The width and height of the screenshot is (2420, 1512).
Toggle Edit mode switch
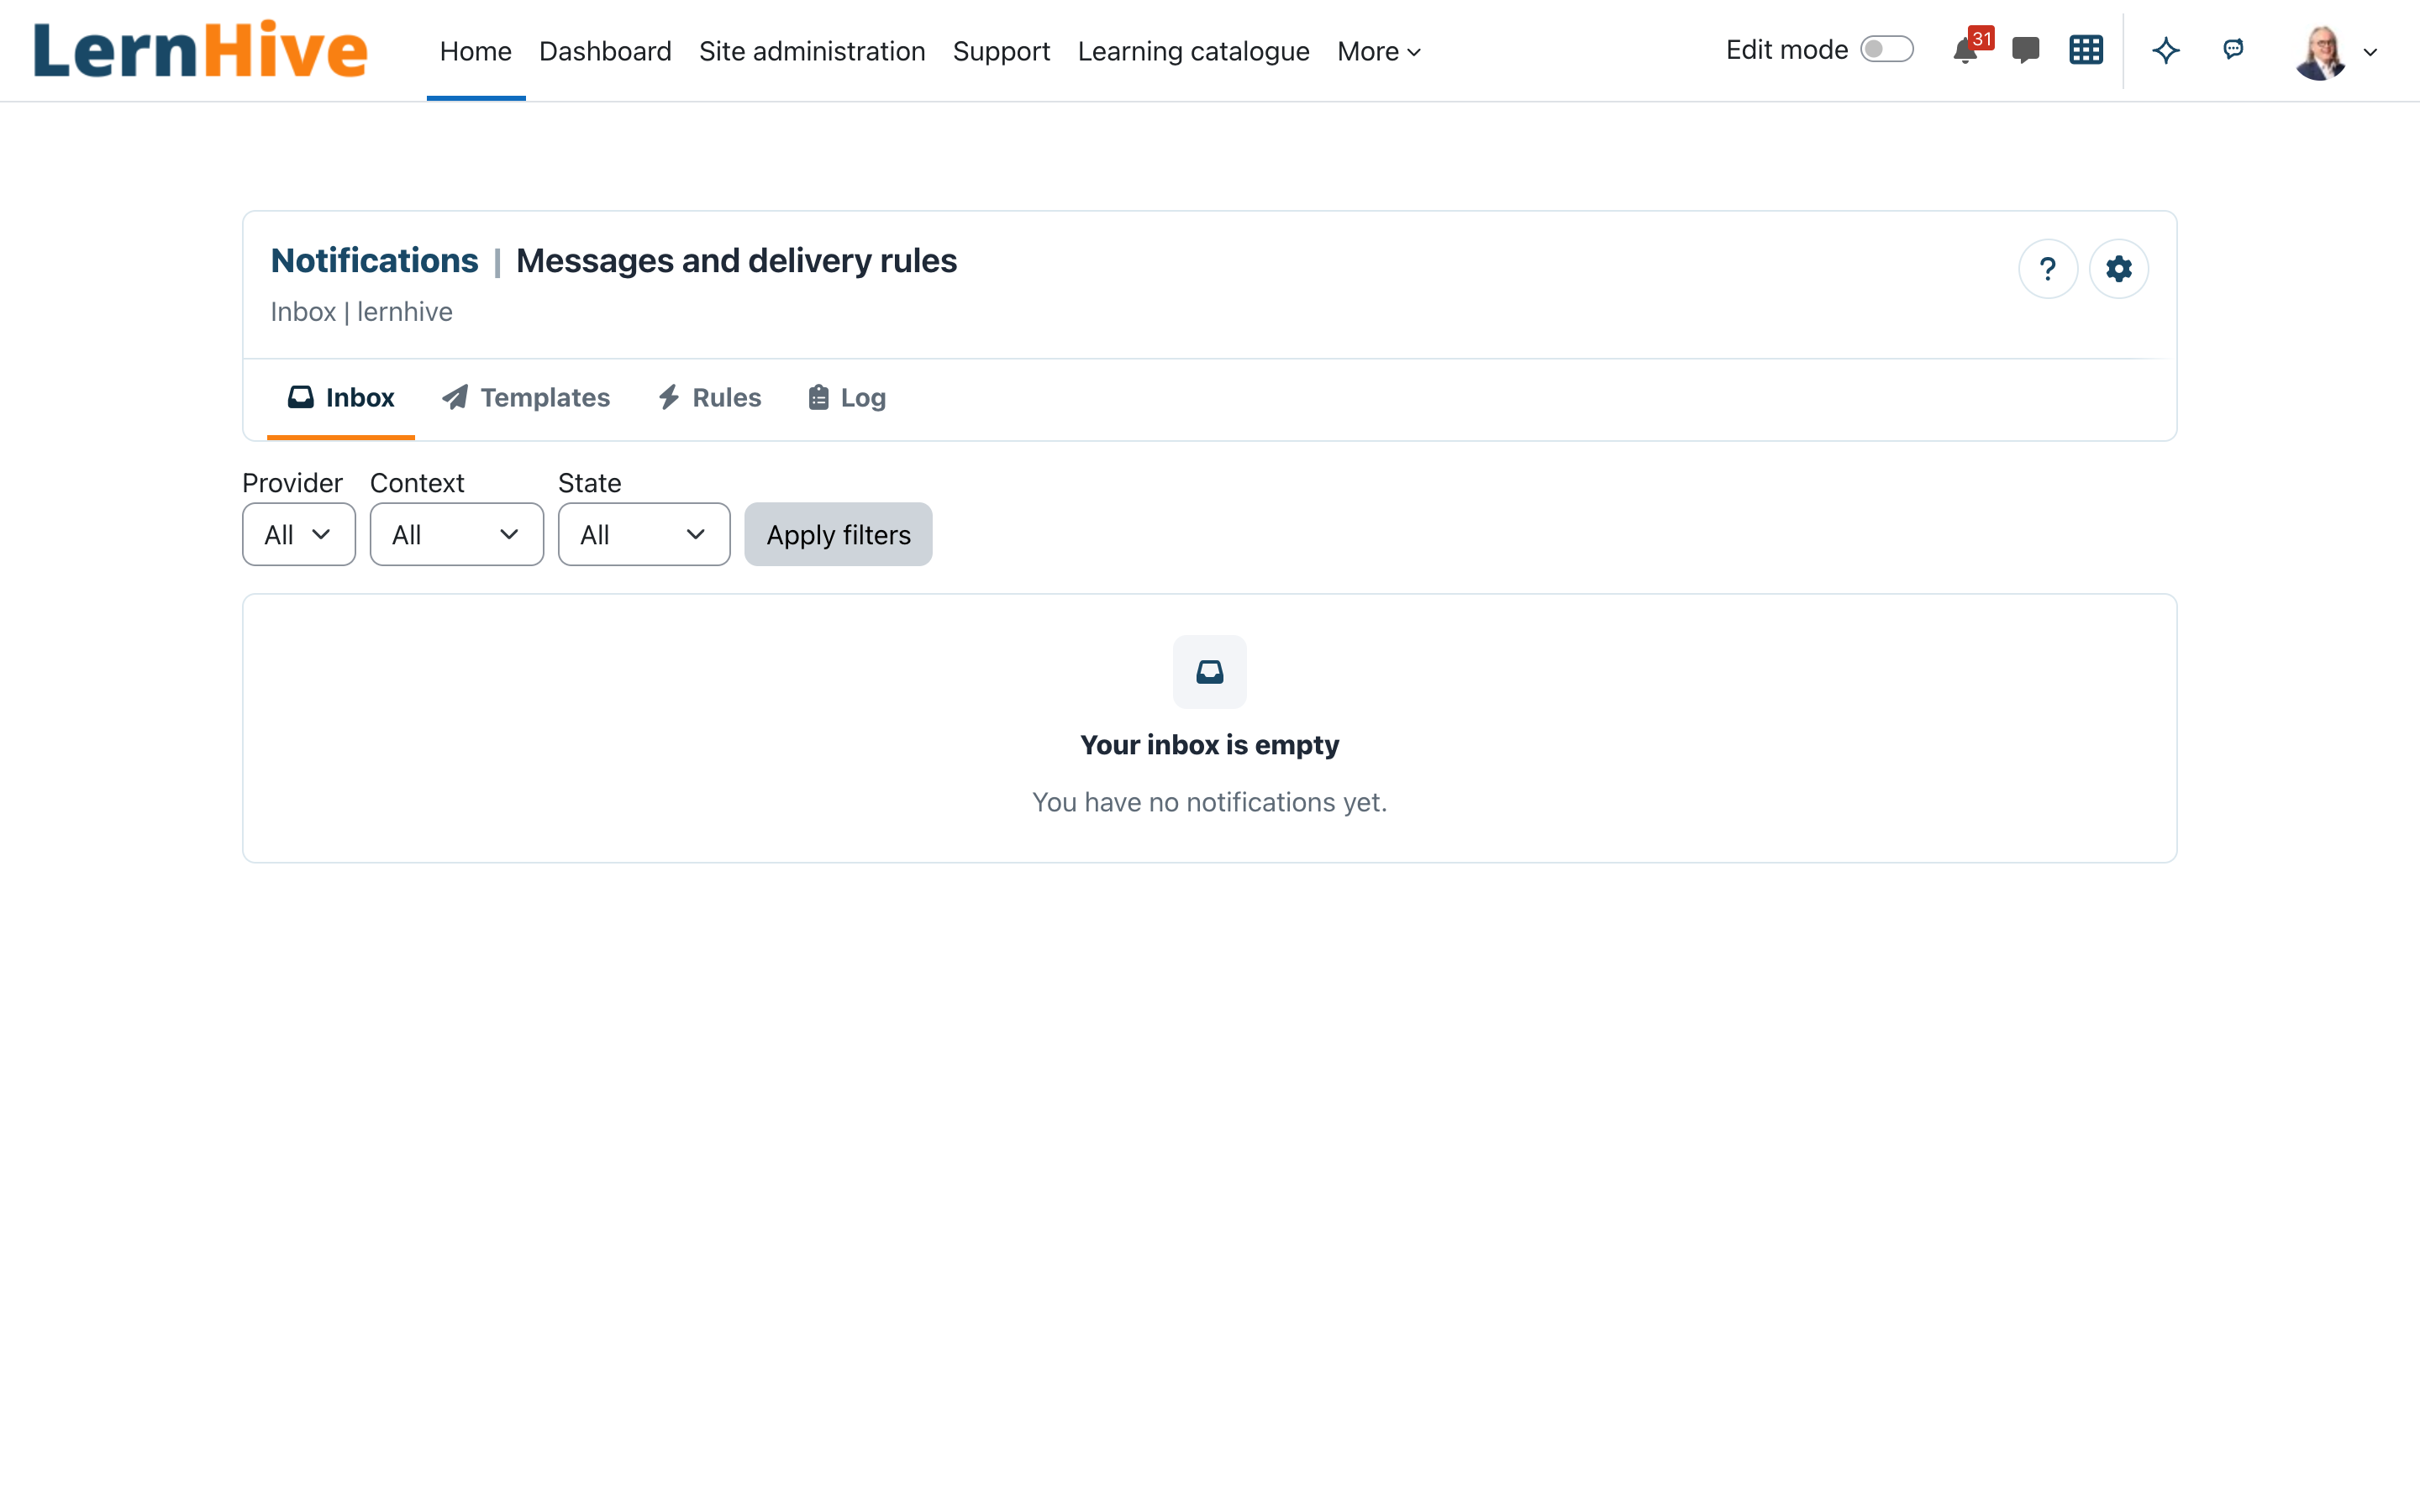tap(1887, 49)
